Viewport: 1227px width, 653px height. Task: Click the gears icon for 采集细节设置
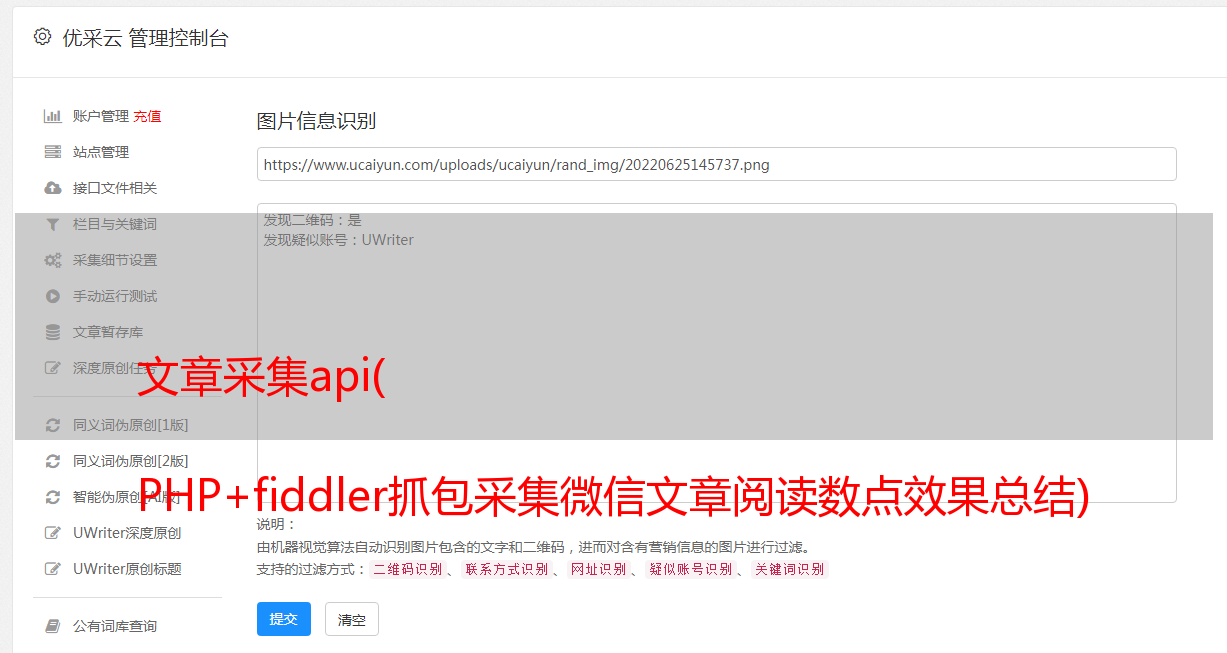(53, 260)
